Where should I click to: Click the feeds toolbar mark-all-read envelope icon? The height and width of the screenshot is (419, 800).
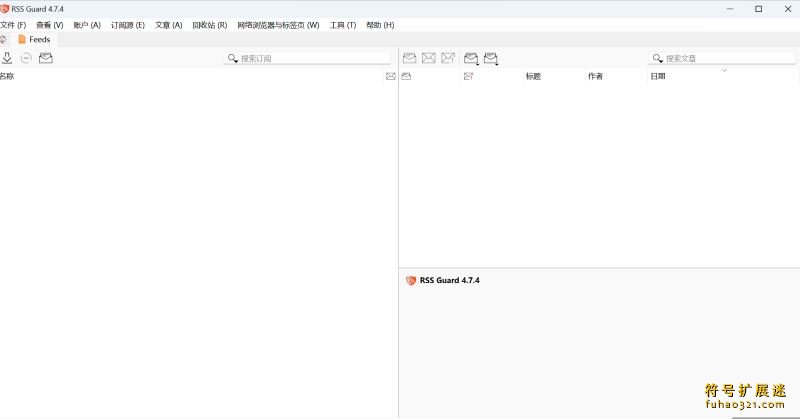46,58
